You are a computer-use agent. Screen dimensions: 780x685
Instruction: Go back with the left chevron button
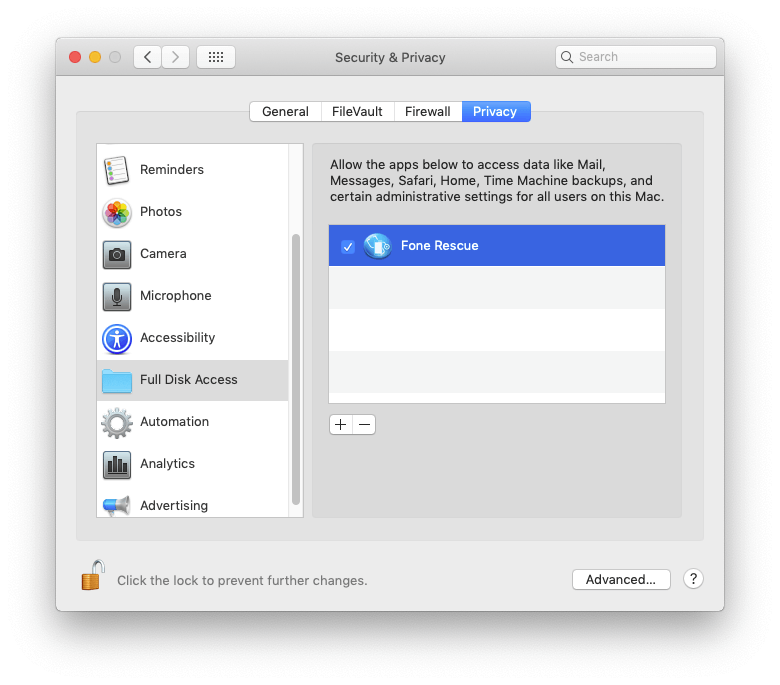click(x=147, y=57)
